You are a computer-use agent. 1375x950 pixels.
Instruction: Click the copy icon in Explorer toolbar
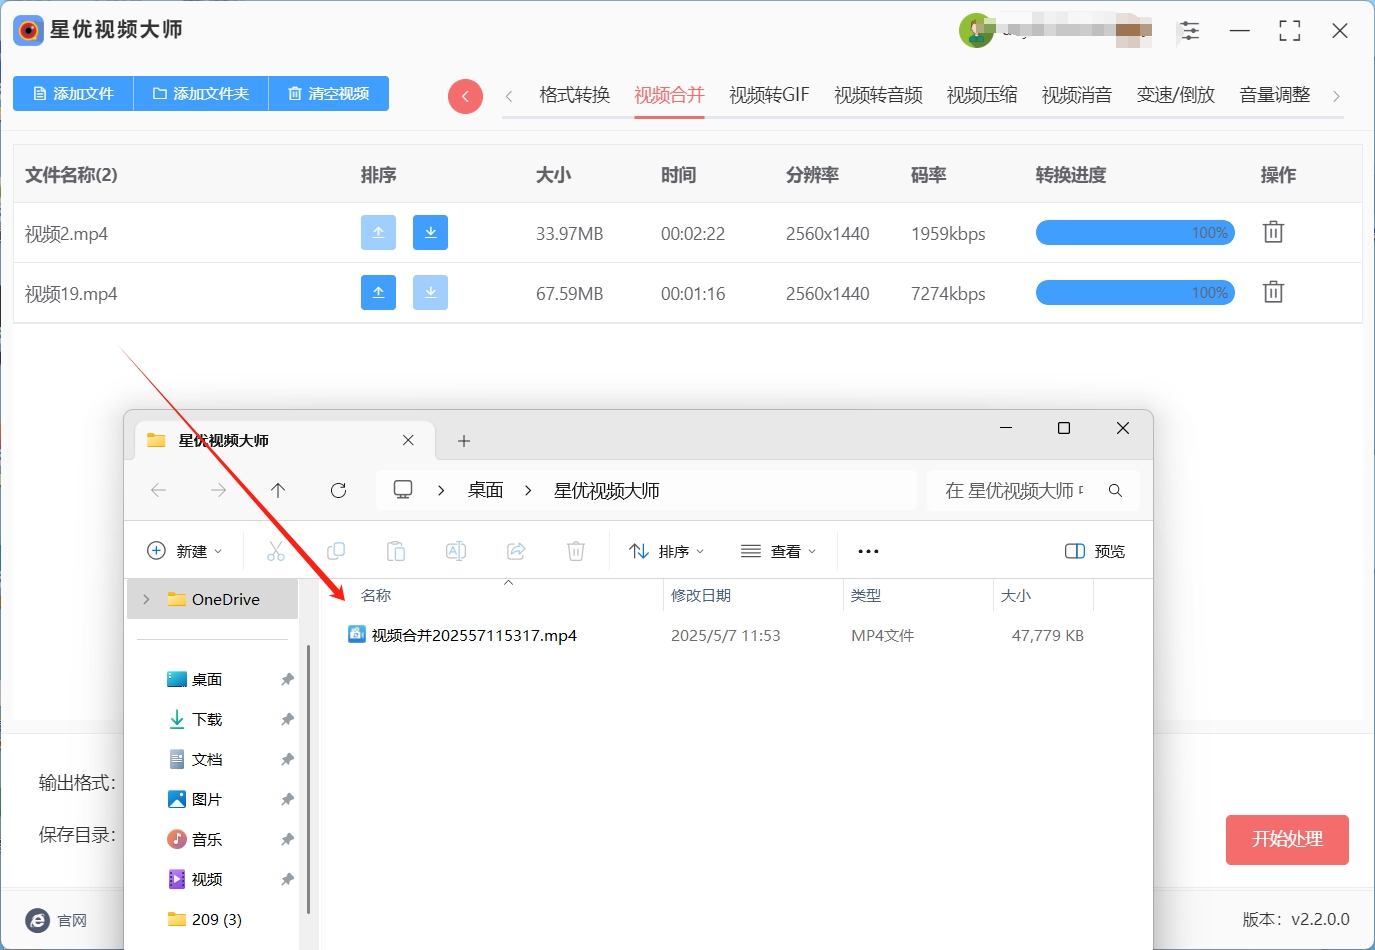pyautogui.click(x=336, y=551)
